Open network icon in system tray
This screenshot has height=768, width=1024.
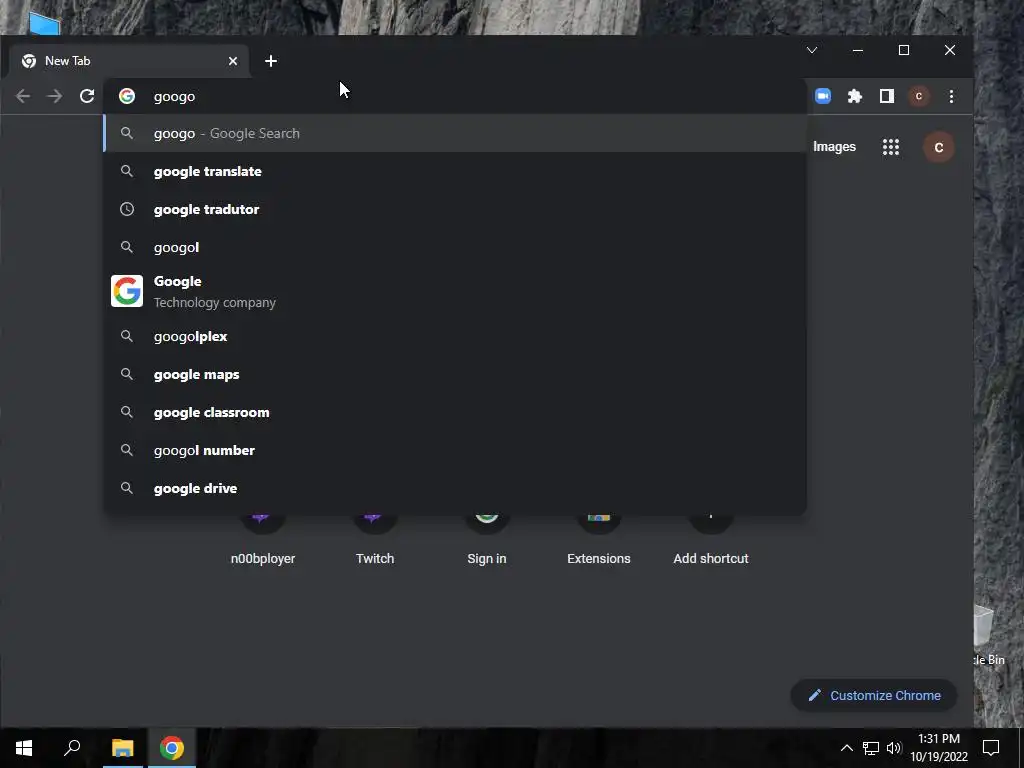[x=871, y=748]
